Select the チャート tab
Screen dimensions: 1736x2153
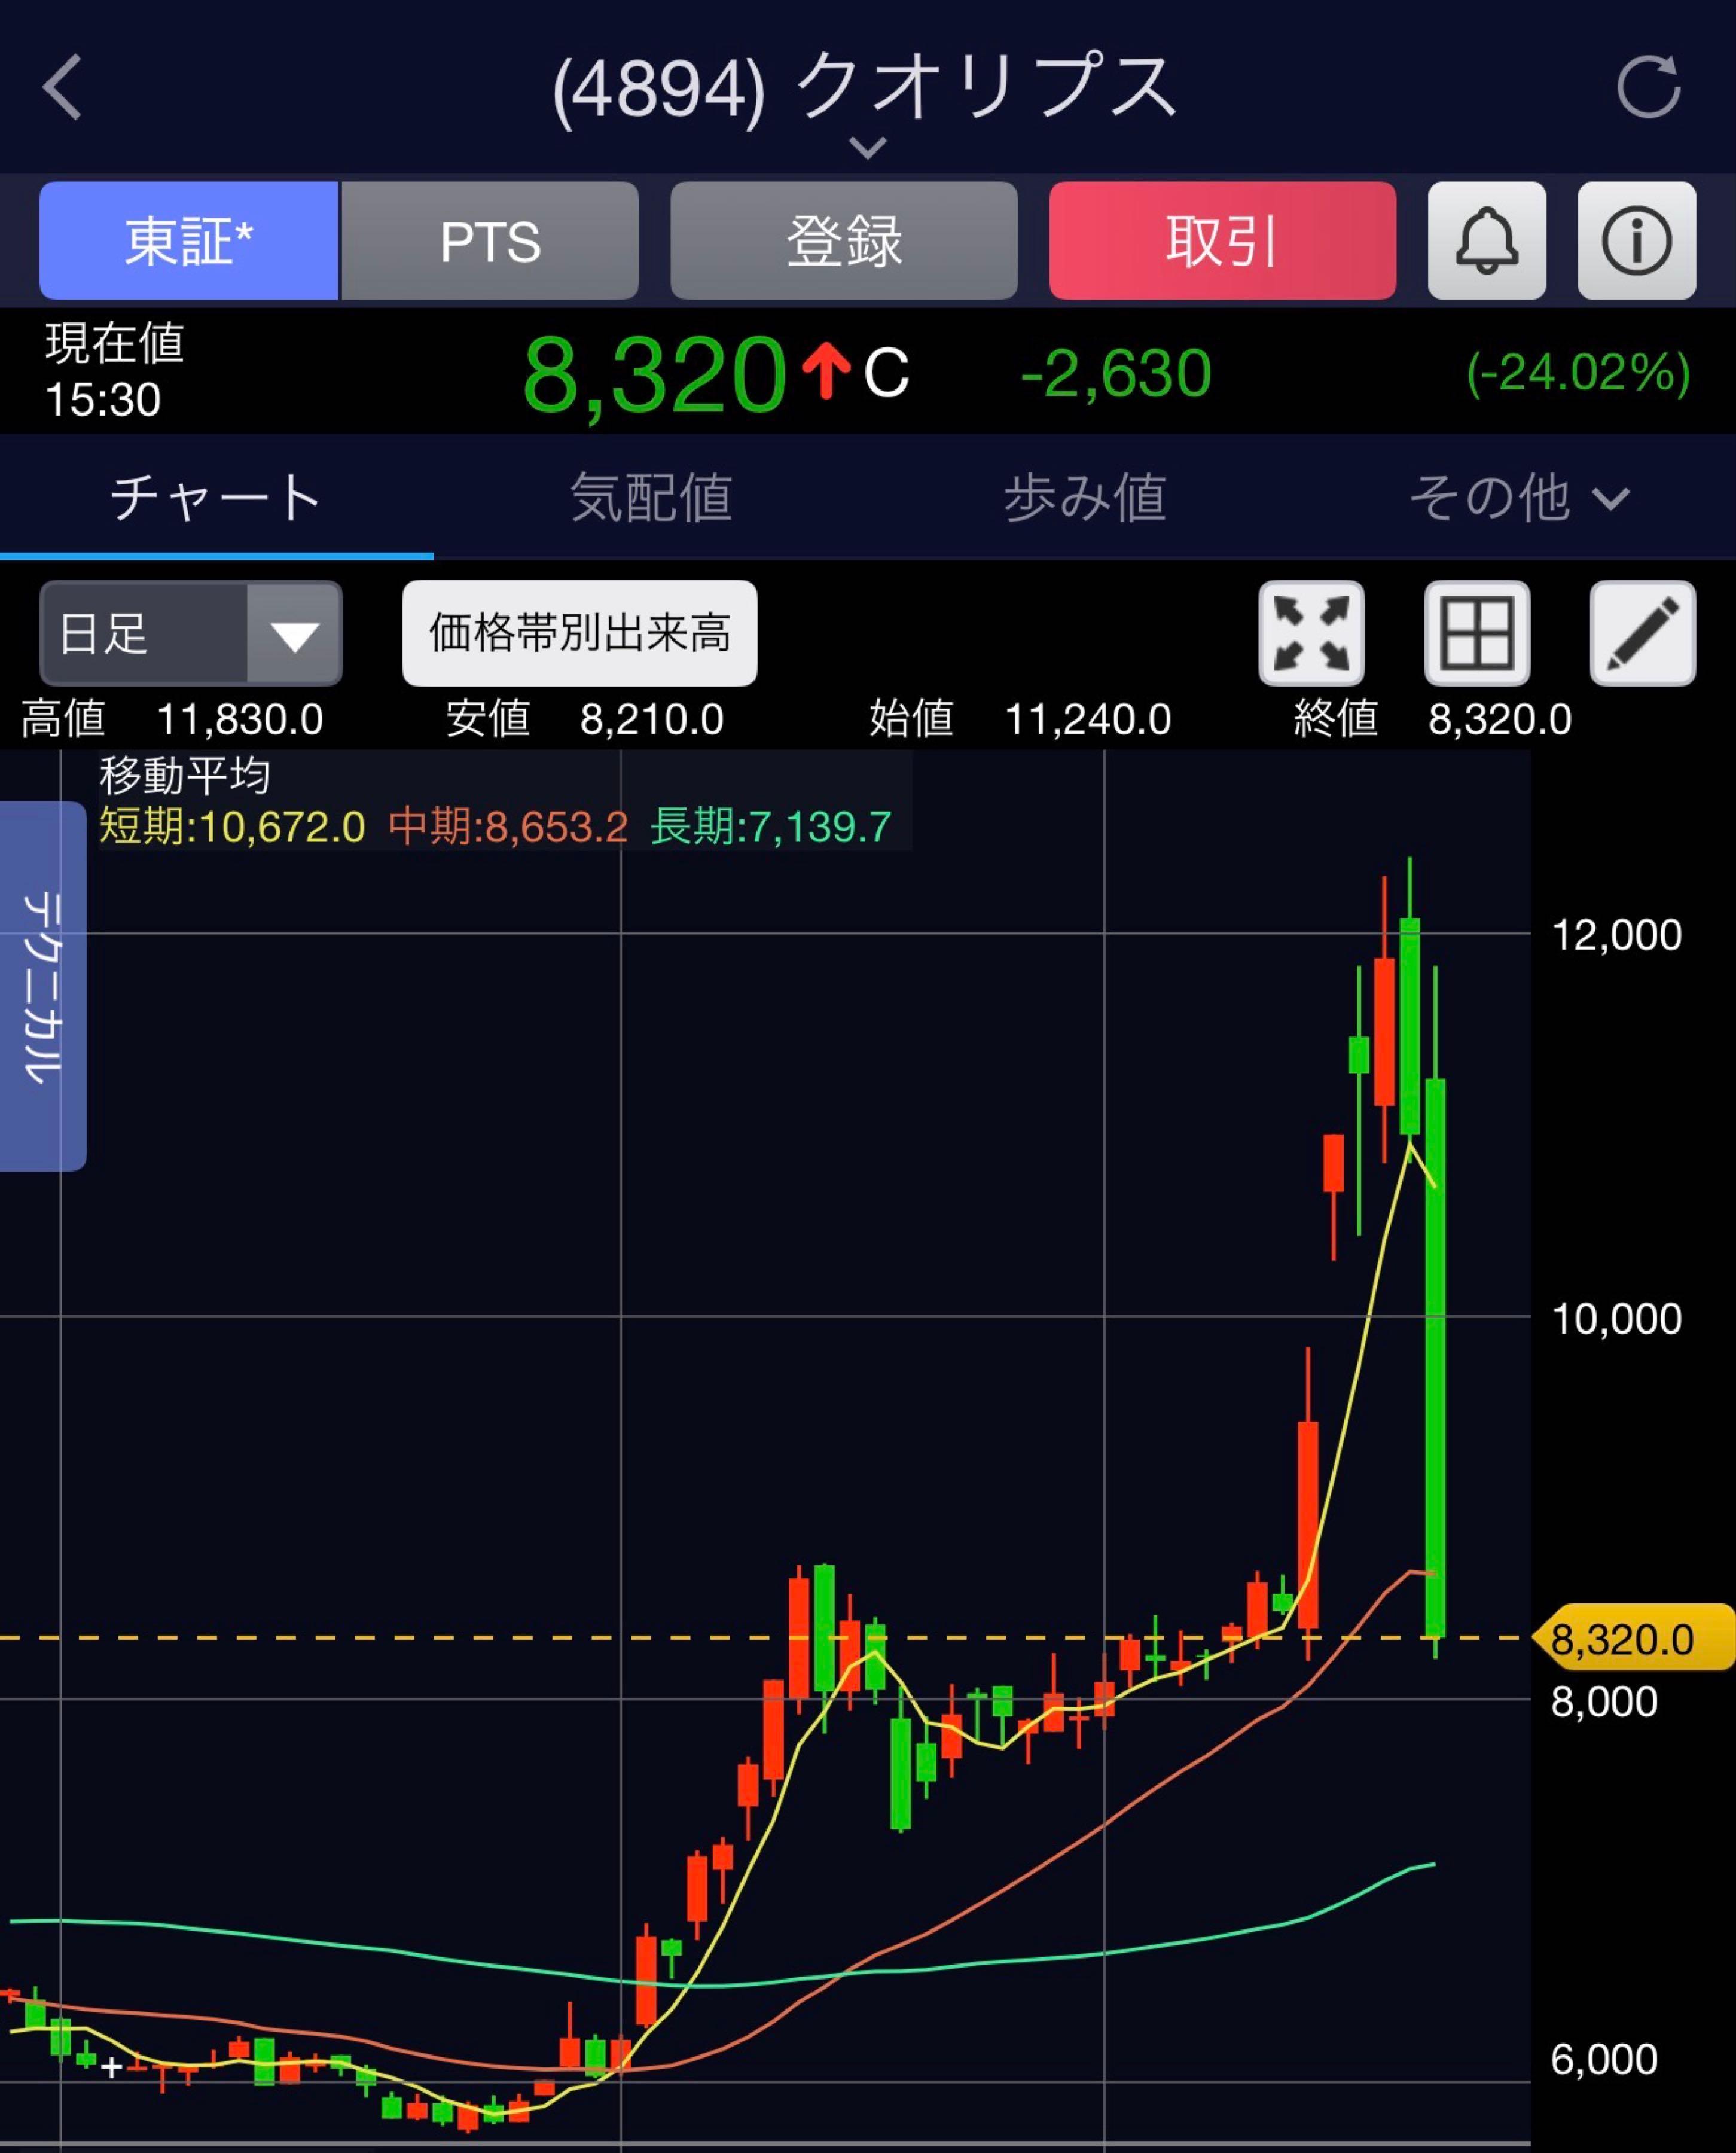pos(216,497)
